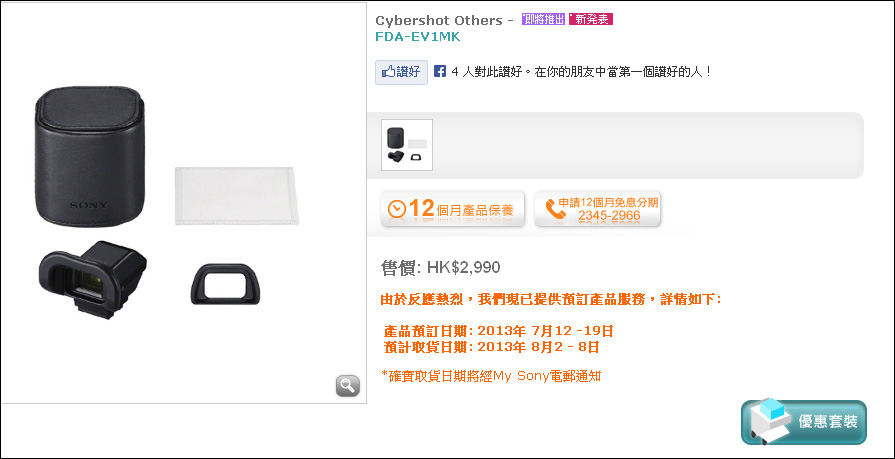This screenshot has width=895, height=459.
Task: Open the 12個月產品保養 warranty banner
Action: pyautogui.click(x=453, y=209)
